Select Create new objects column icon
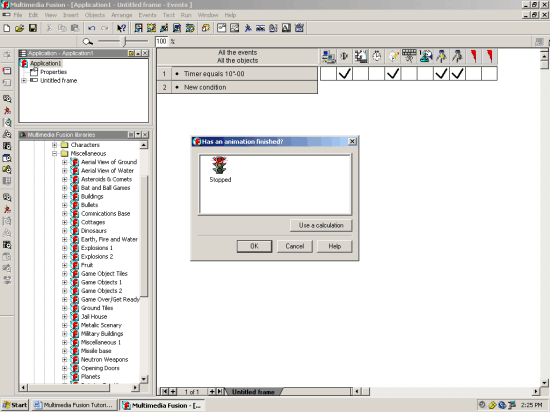The height and width of the screenshot is (413, 551). point(393,56)
